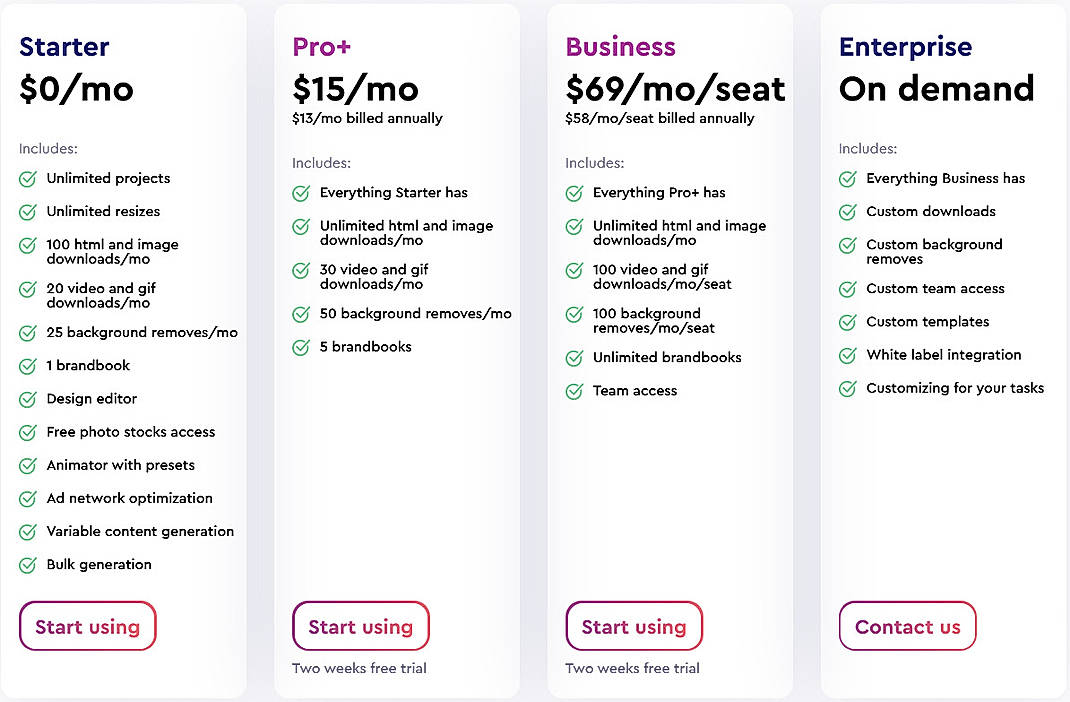Click the checkmark beside Custom templates

pyautogui.click(x=847, y=322)
